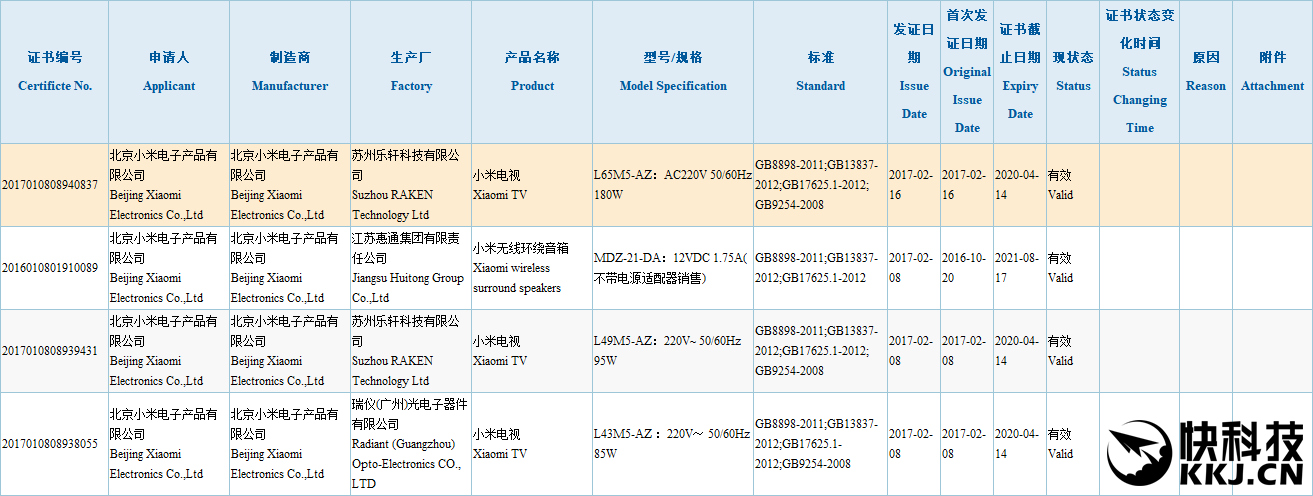Image resolution: width=1313 pixels, height=496 pixels.
Task: Click the 'Product' column header
Action: [x=532, y=72]
